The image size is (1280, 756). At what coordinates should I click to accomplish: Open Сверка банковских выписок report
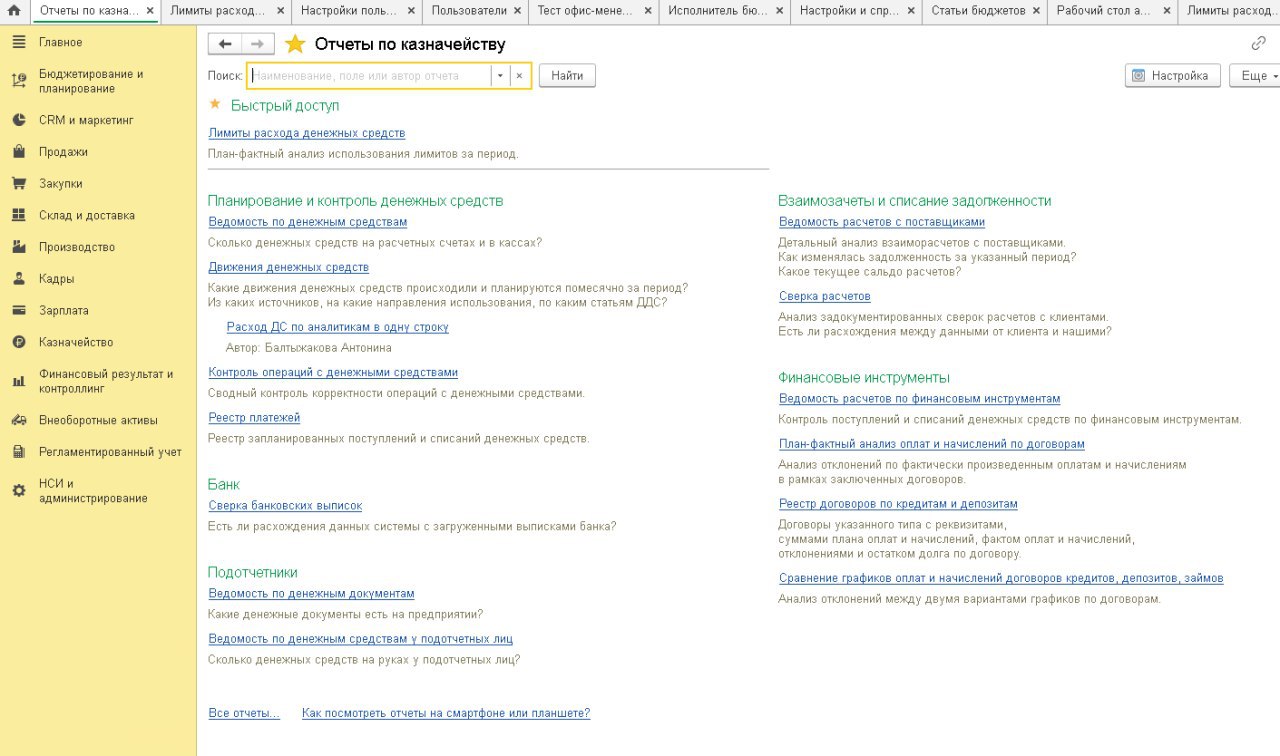285,506
